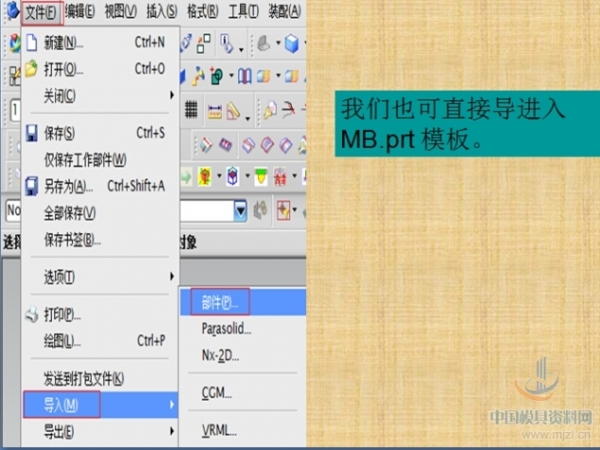Click the New file page icon
This screenshot has width=600, height=450.
click(x=32, y=43)
